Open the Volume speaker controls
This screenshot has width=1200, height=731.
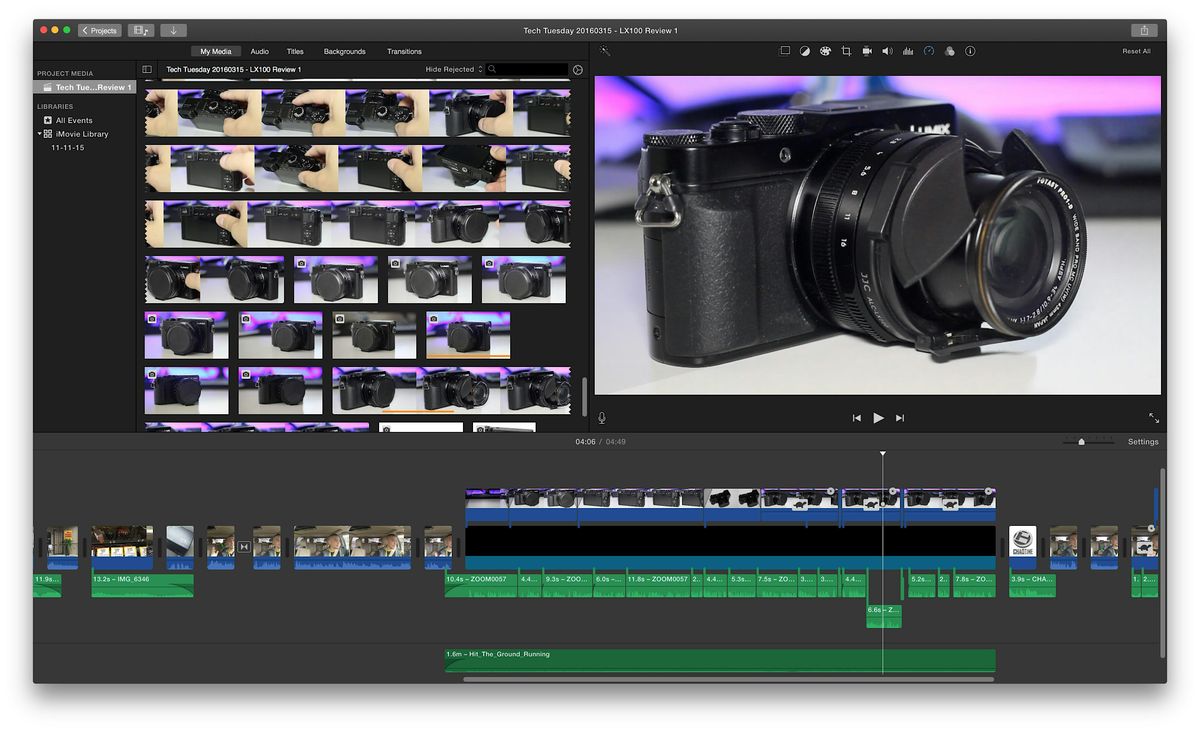[887, 51]
